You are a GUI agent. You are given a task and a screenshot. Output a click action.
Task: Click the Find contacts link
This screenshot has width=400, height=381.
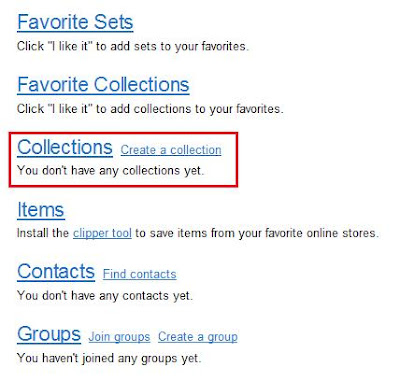[140, 274]
